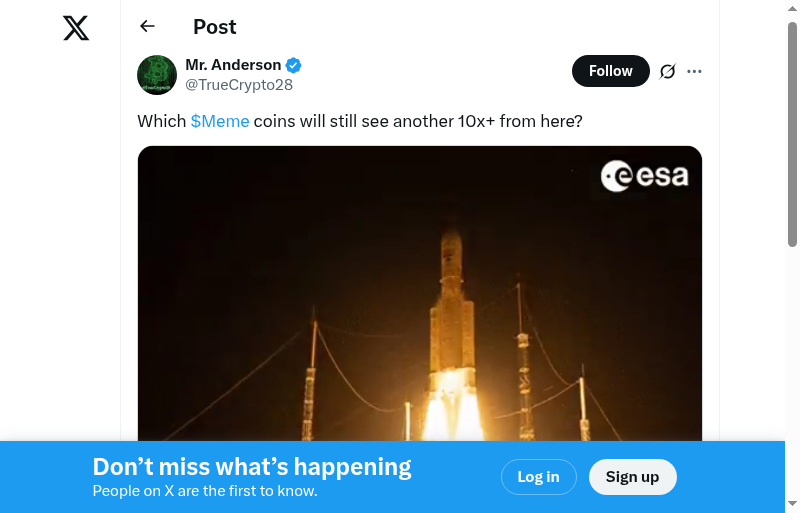800x513 pixels.
Task: Open the rocket launch image
Action: [420, 300]
